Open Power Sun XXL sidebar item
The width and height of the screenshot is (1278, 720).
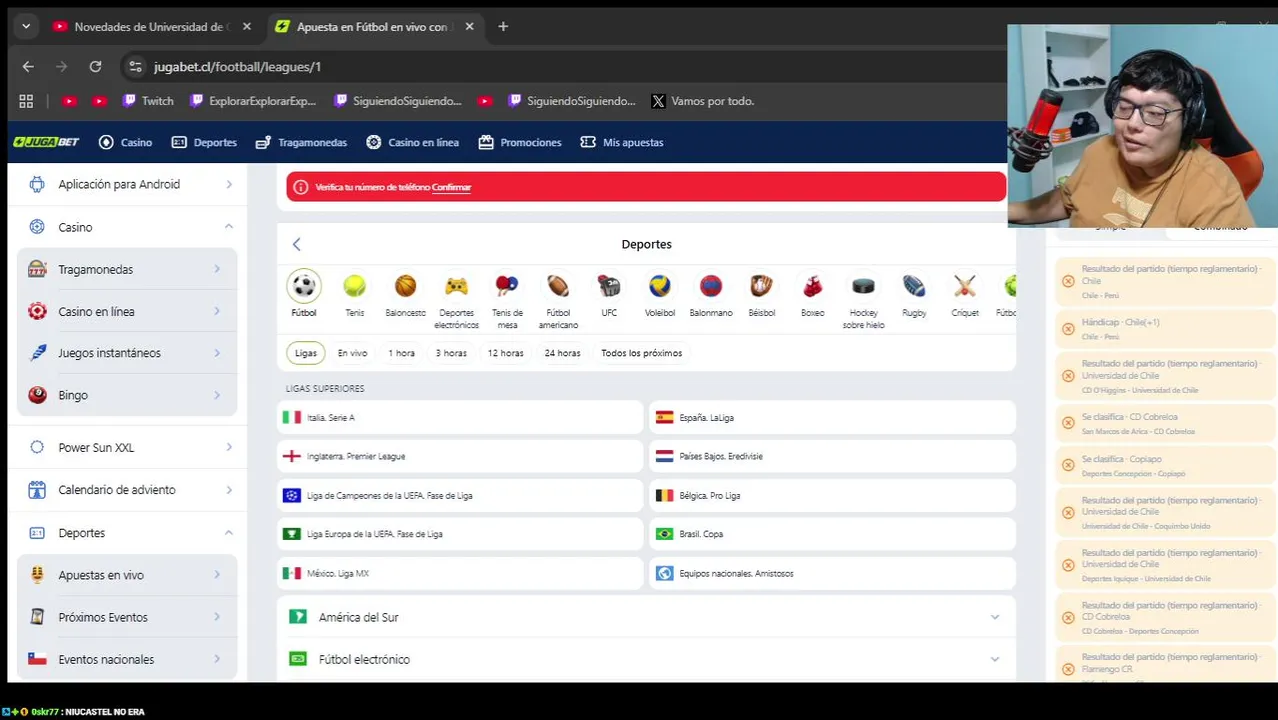point(127,447)
